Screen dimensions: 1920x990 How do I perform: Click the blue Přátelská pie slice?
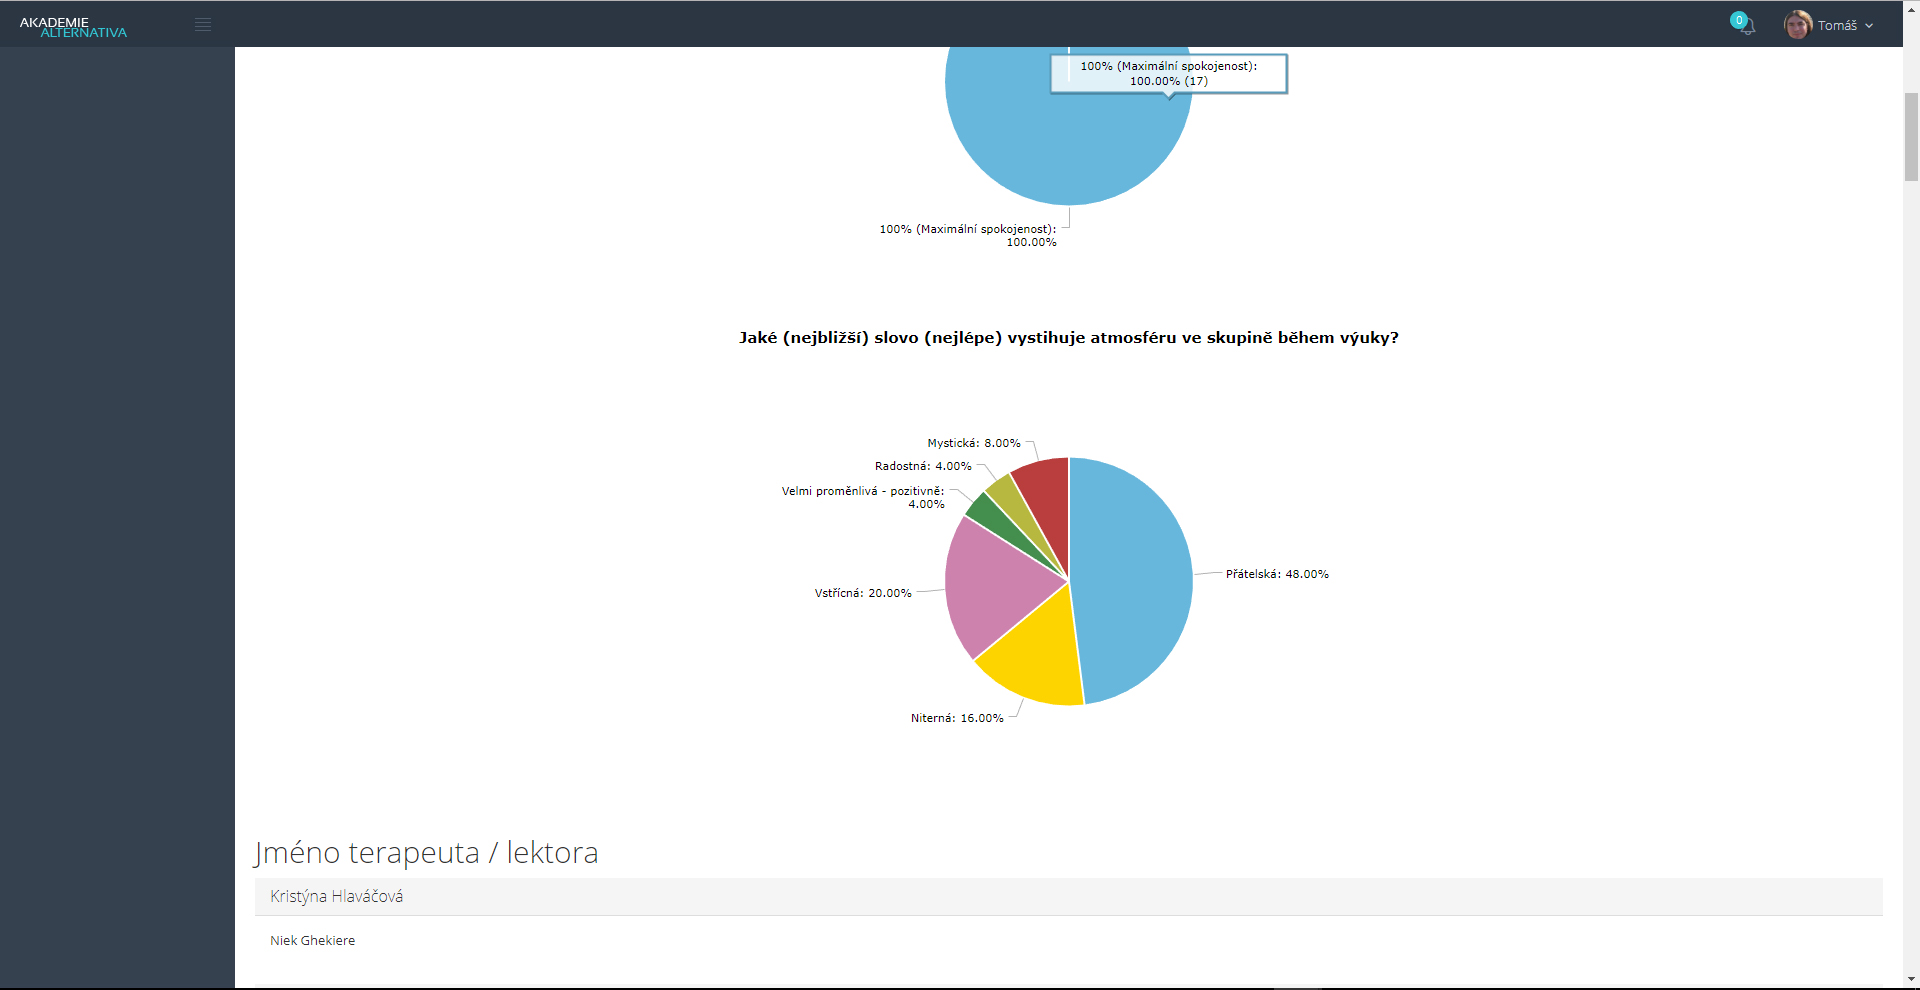tap(1135, 580)
